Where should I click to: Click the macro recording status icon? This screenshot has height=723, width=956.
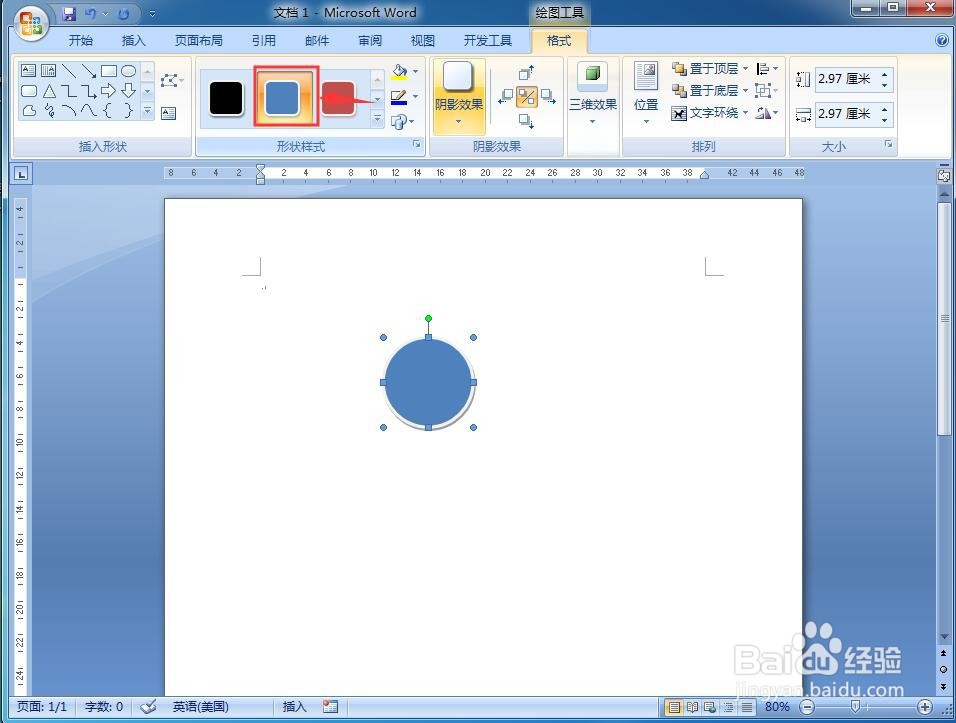click(330, 707)
